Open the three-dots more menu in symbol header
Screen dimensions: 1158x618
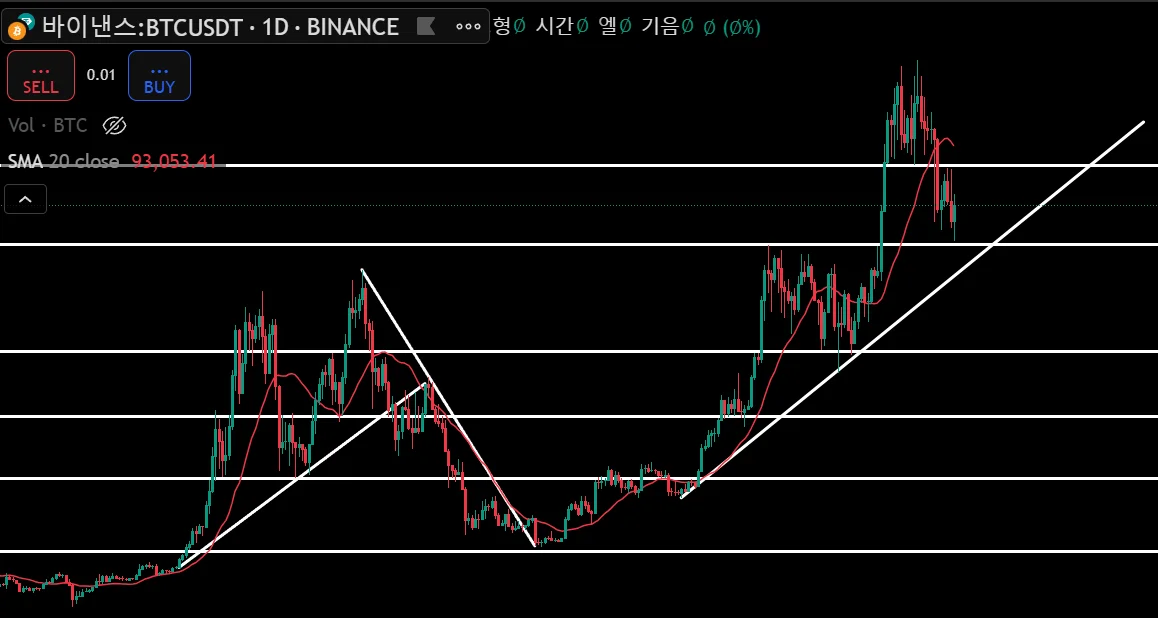point(468,27)
